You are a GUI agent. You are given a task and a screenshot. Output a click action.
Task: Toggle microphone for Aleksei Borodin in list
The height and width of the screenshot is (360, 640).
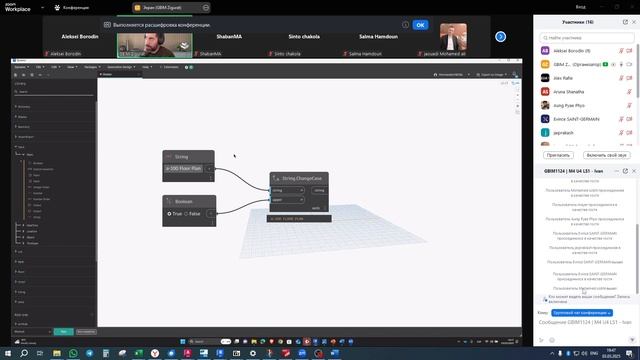coord(621,51)
